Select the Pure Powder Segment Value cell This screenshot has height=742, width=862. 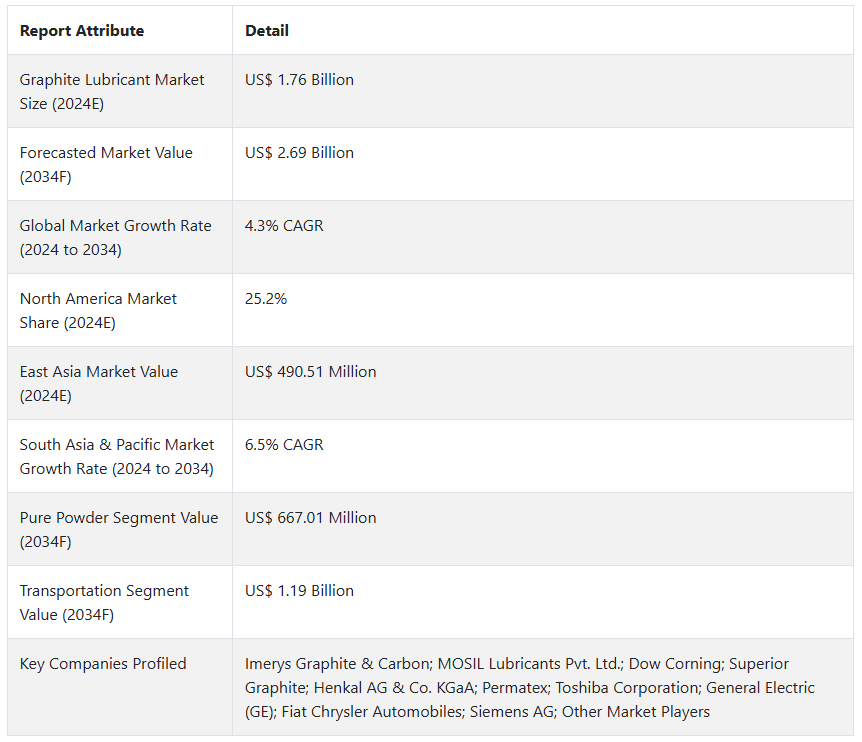tap(119, 530)
